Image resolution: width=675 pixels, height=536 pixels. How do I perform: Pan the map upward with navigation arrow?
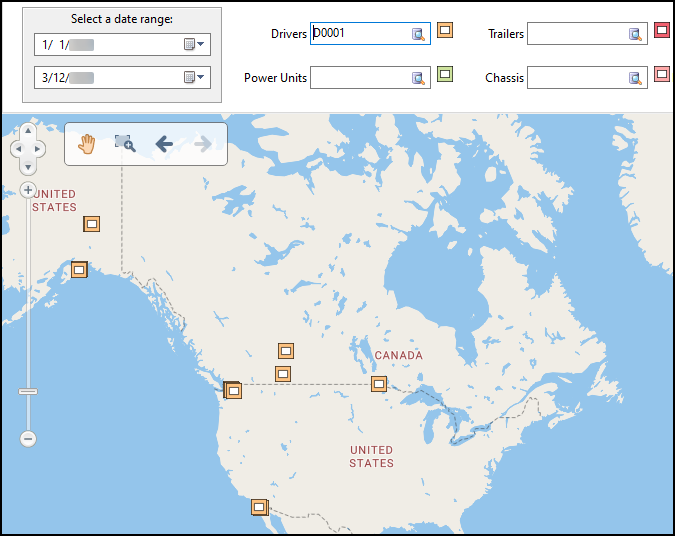click(x=28, y=130)
